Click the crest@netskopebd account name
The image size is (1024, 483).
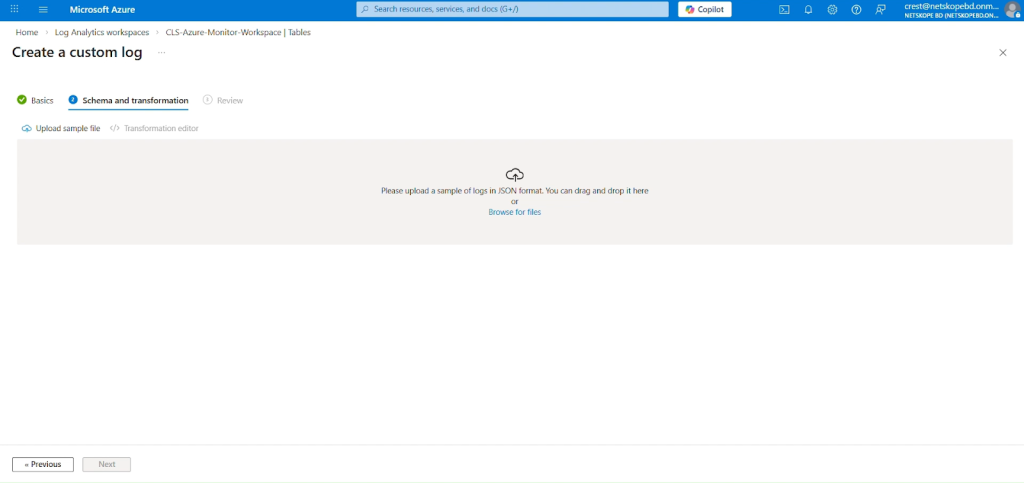(x=952, y=6)
